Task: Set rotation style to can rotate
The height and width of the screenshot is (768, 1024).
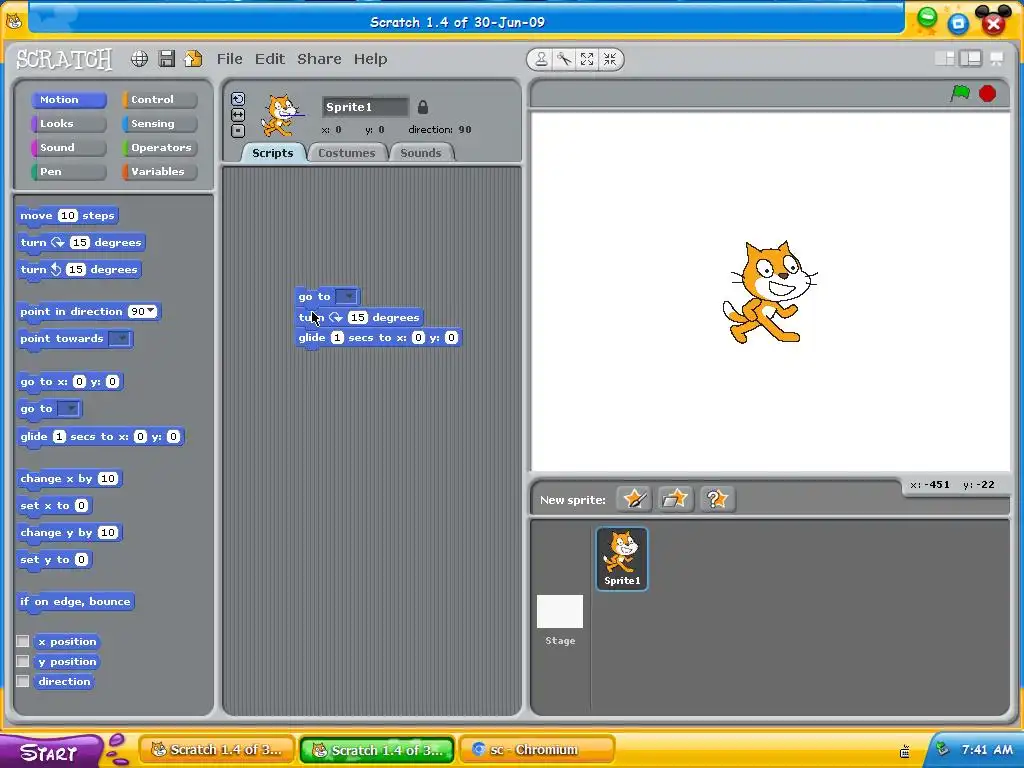Action: pyautogui.click(x=238, y=99)
